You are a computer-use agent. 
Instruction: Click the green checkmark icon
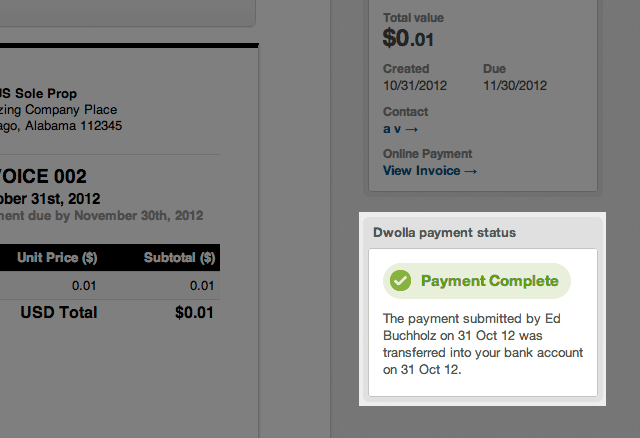[x=400, y=281]
